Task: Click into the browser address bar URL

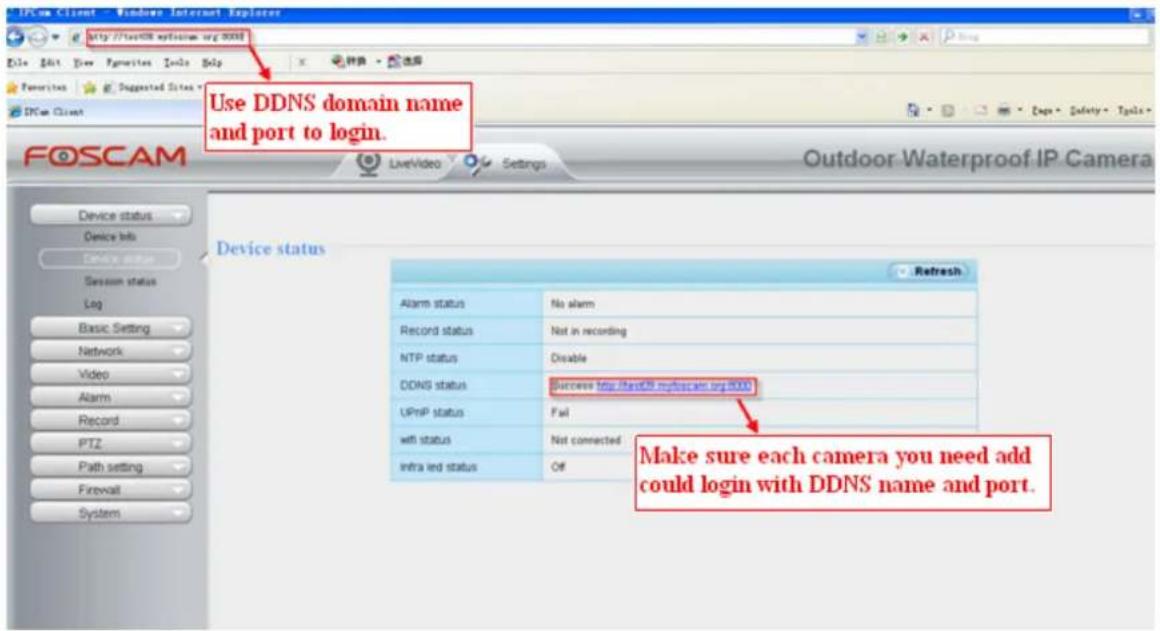Action: [167, 36]
